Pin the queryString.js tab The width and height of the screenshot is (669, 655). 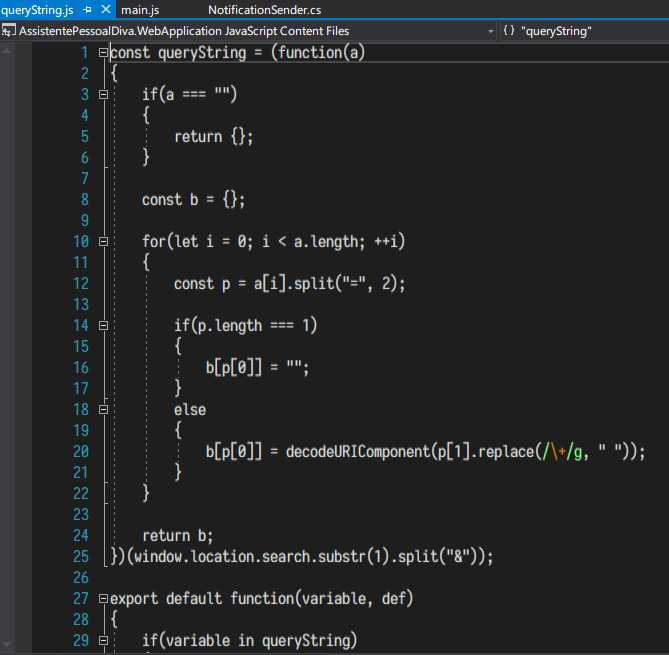click(88, 10)
